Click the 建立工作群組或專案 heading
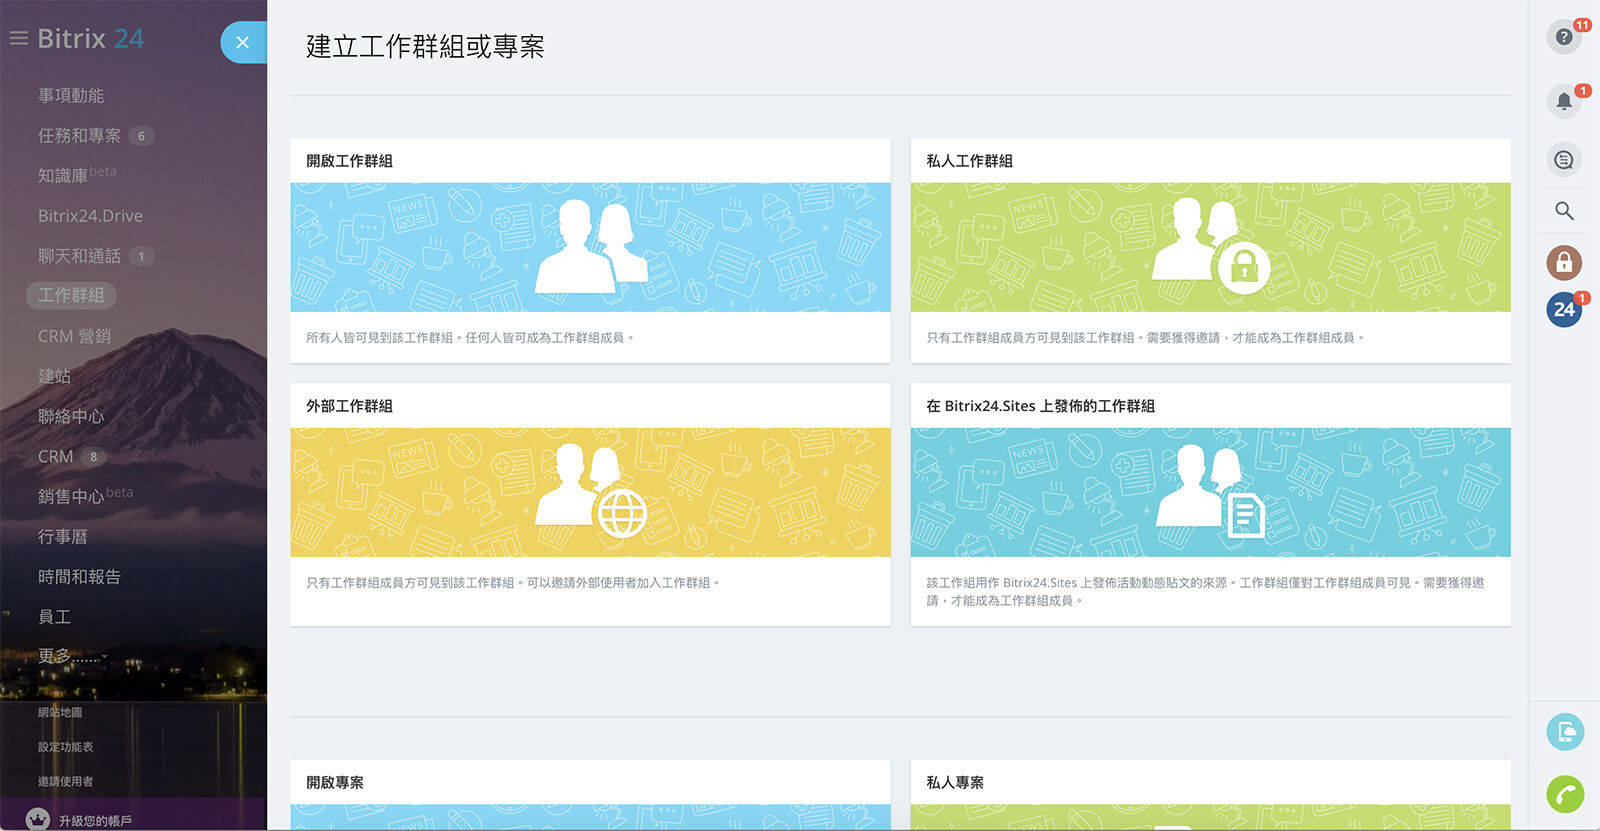The image size is (1600, 831). pyautogui.click(x=425, y=46)
